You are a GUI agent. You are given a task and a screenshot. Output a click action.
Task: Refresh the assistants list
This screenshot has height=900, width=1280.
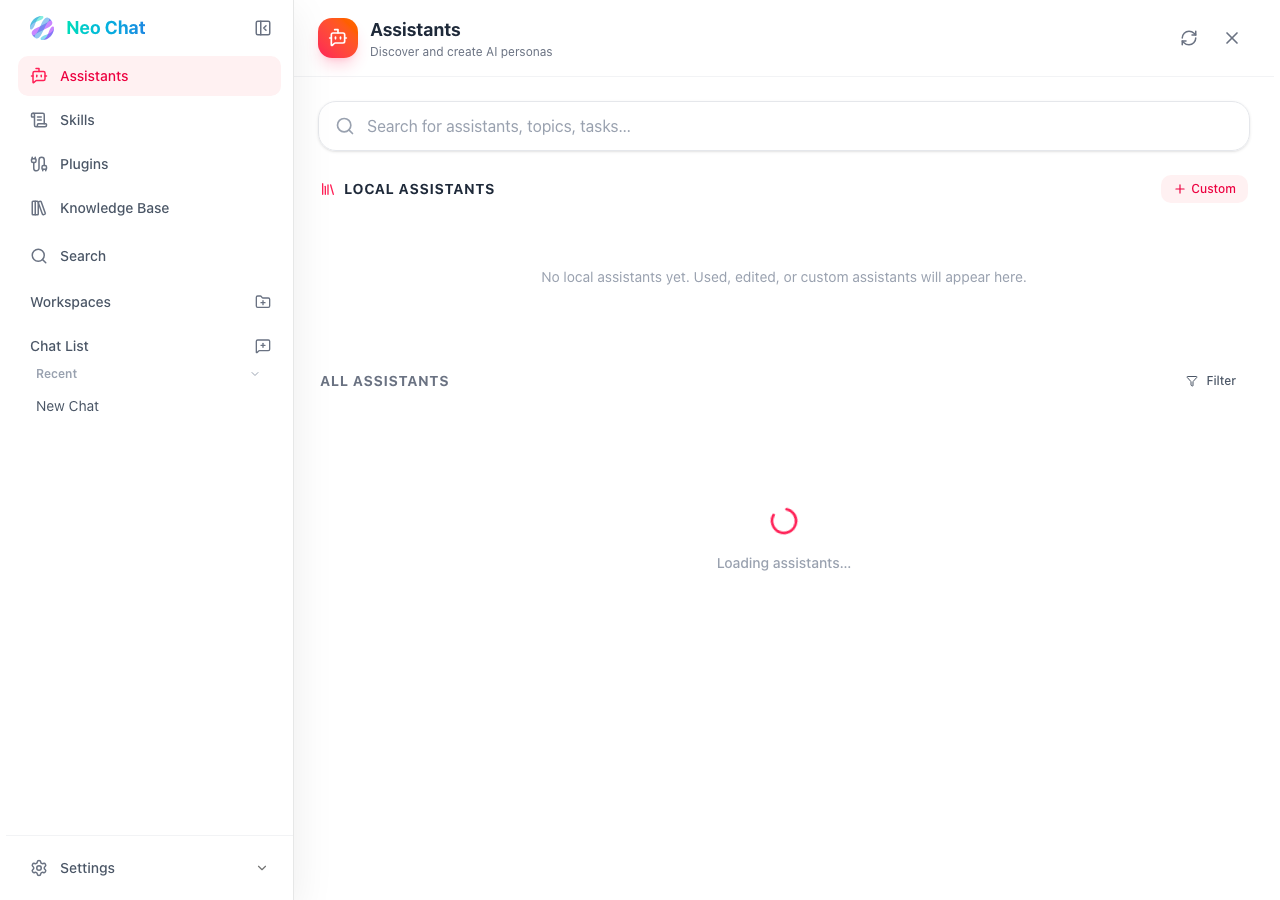tap(1189, 38)
